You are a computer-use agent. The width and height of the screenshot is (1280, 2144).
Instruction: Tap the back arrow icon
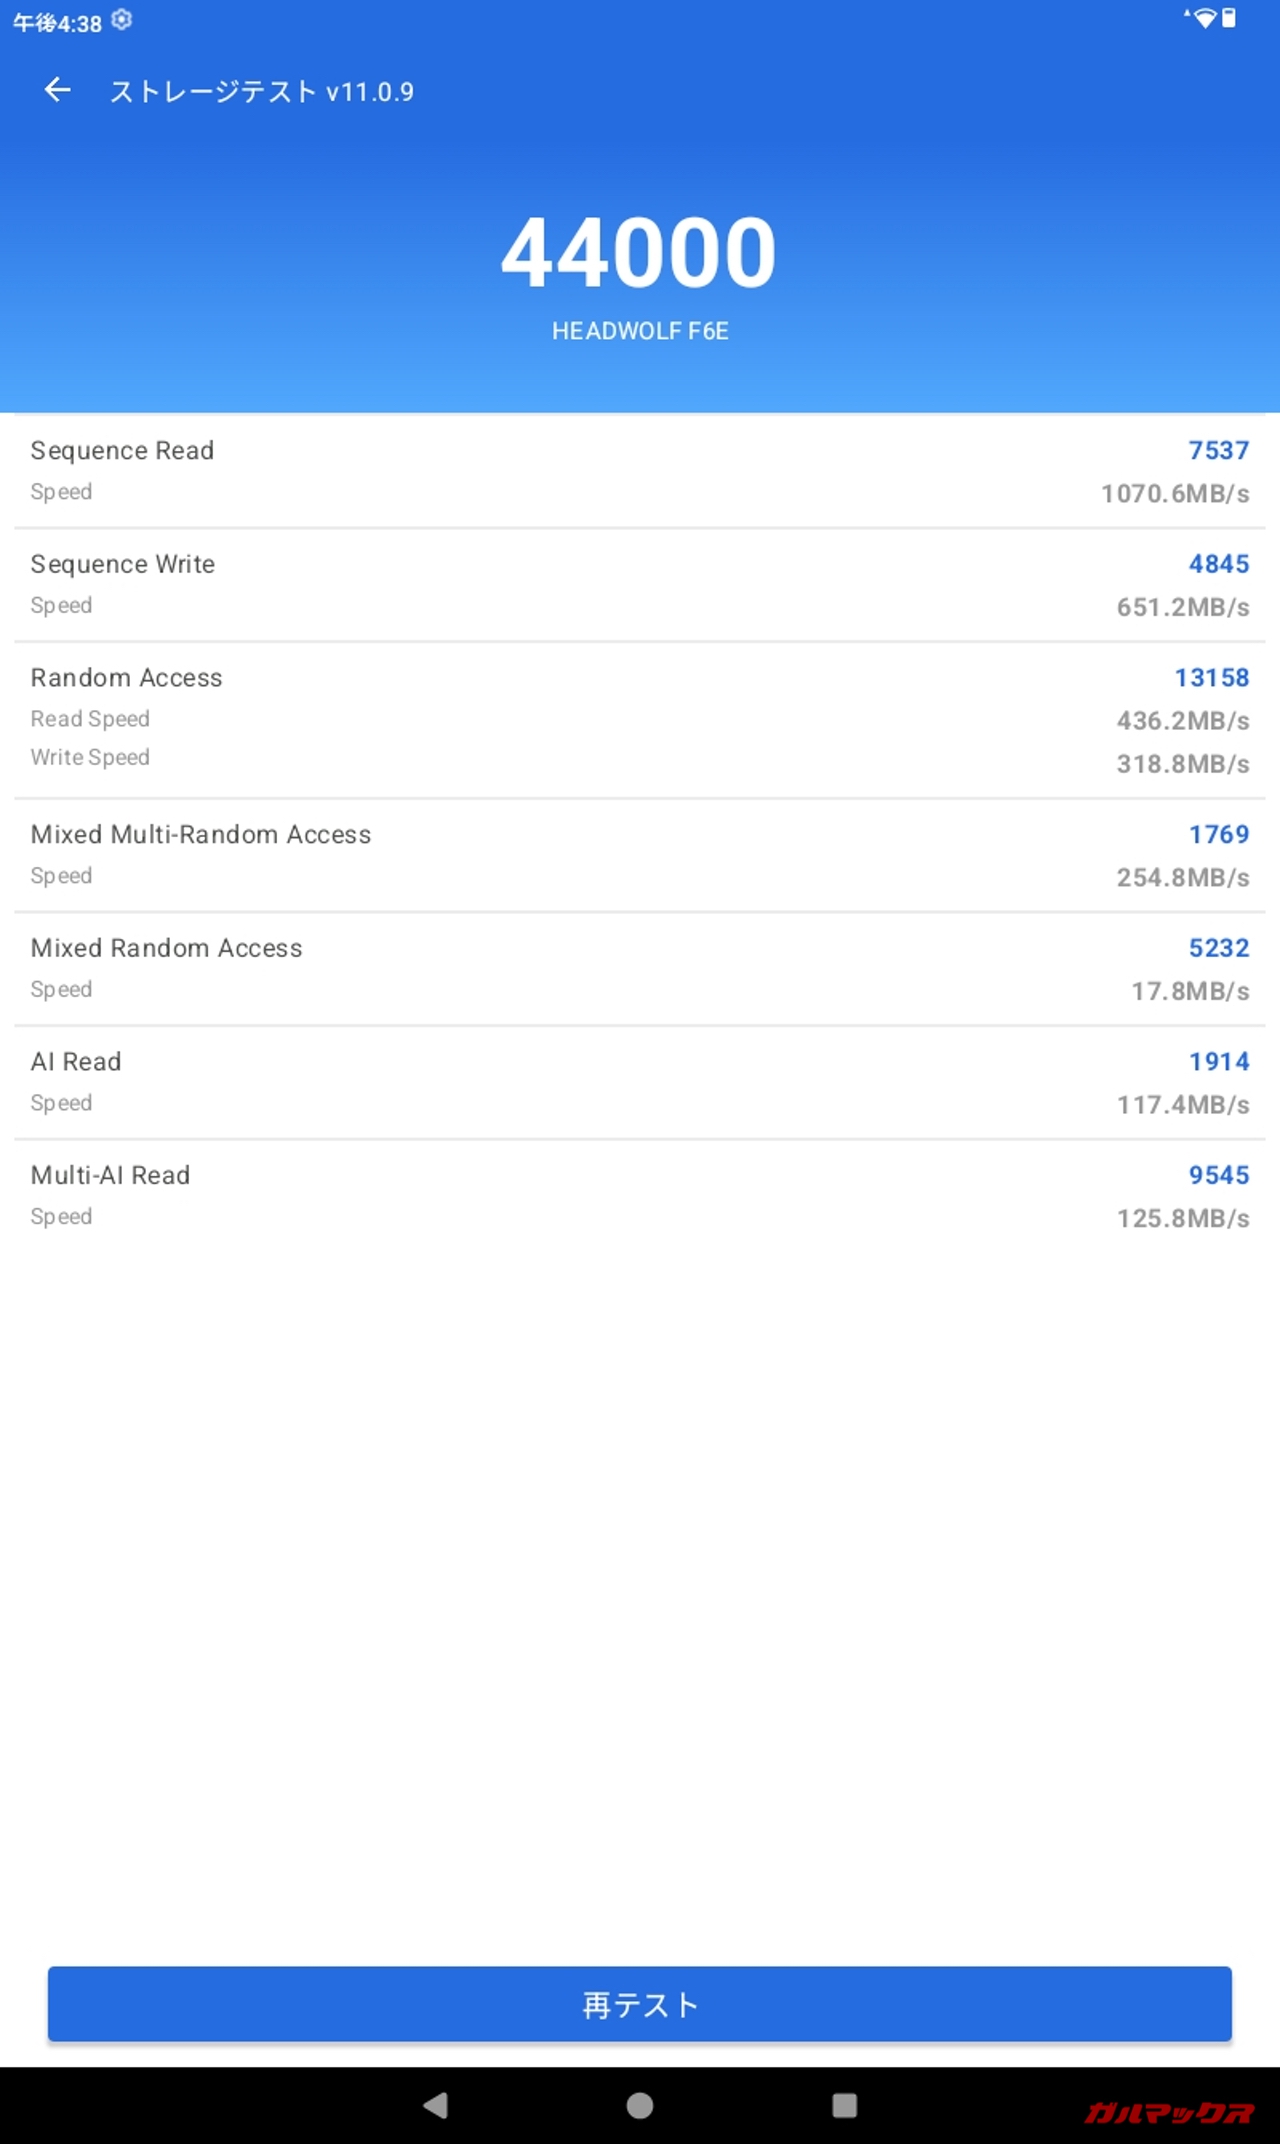[58, 91]
